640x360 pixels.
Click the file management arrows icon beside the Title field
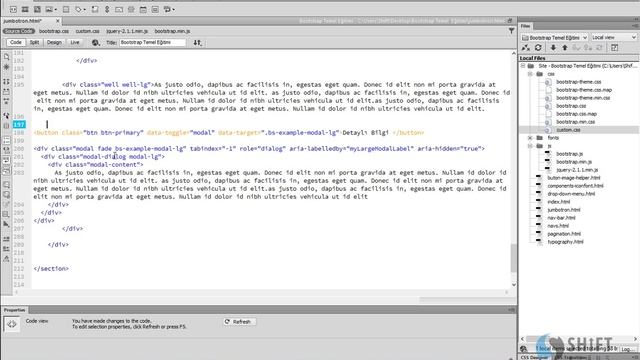tap(198, 42)
